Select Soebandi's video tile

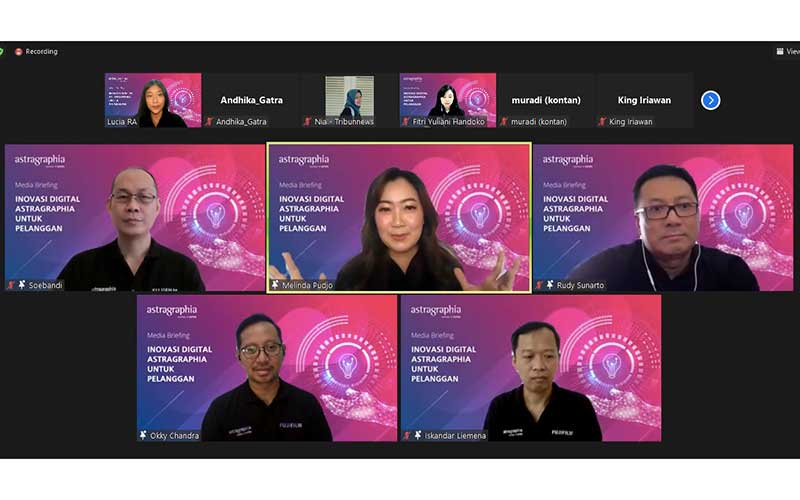[x=135, y=218]
